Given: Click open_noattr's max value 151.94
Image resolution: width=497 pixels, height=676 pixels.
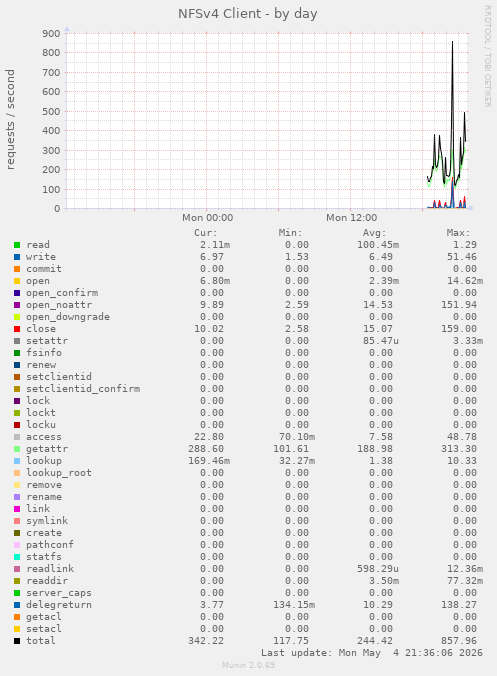Looking at the screenshot, I should (x=459, y=305).
